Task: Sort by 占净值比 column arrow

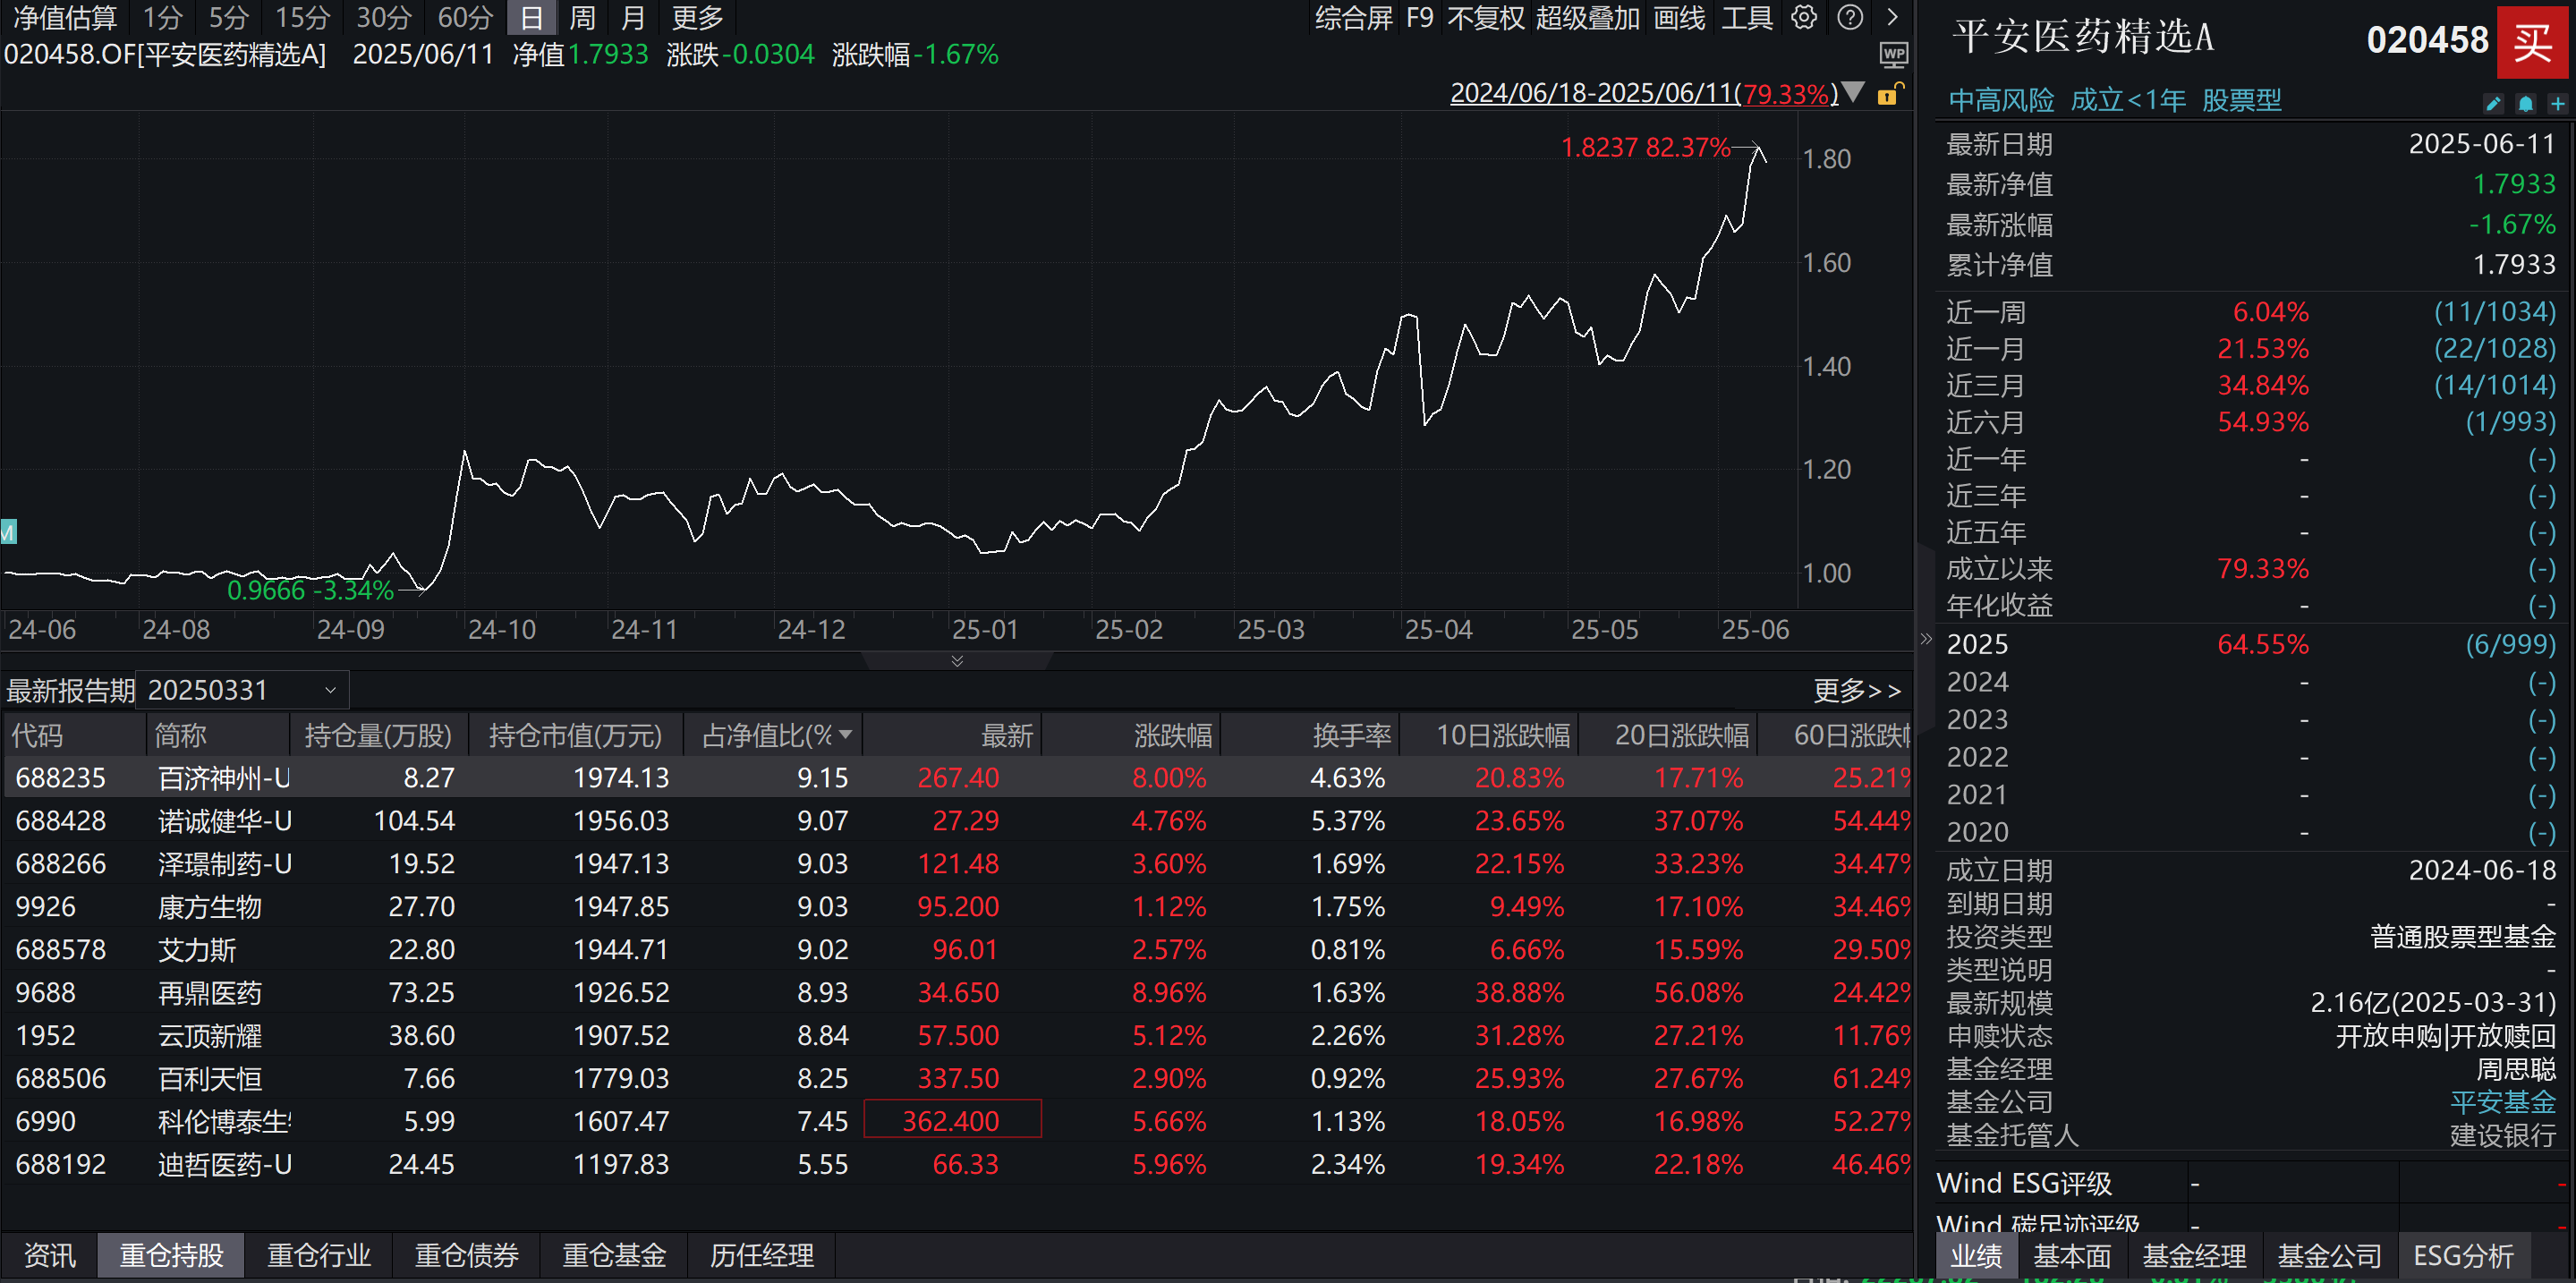Action: (846, 735)
